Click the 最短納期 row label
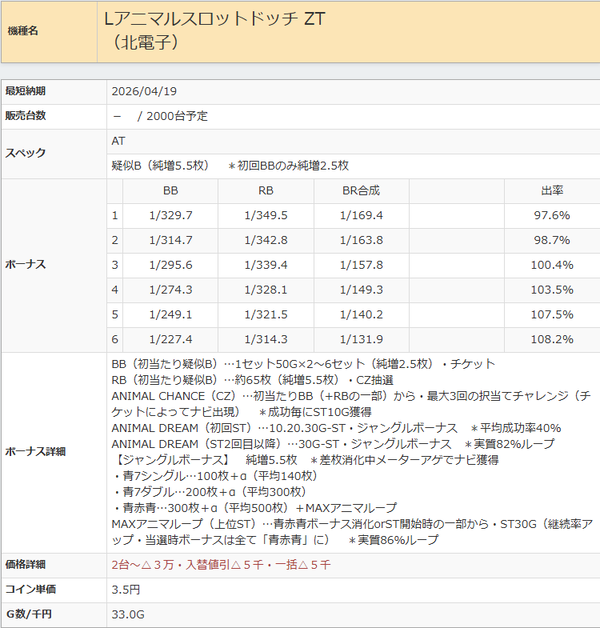The width and height of the screenshot is (600, 628). pyautogui.click(x=25, y=91)
